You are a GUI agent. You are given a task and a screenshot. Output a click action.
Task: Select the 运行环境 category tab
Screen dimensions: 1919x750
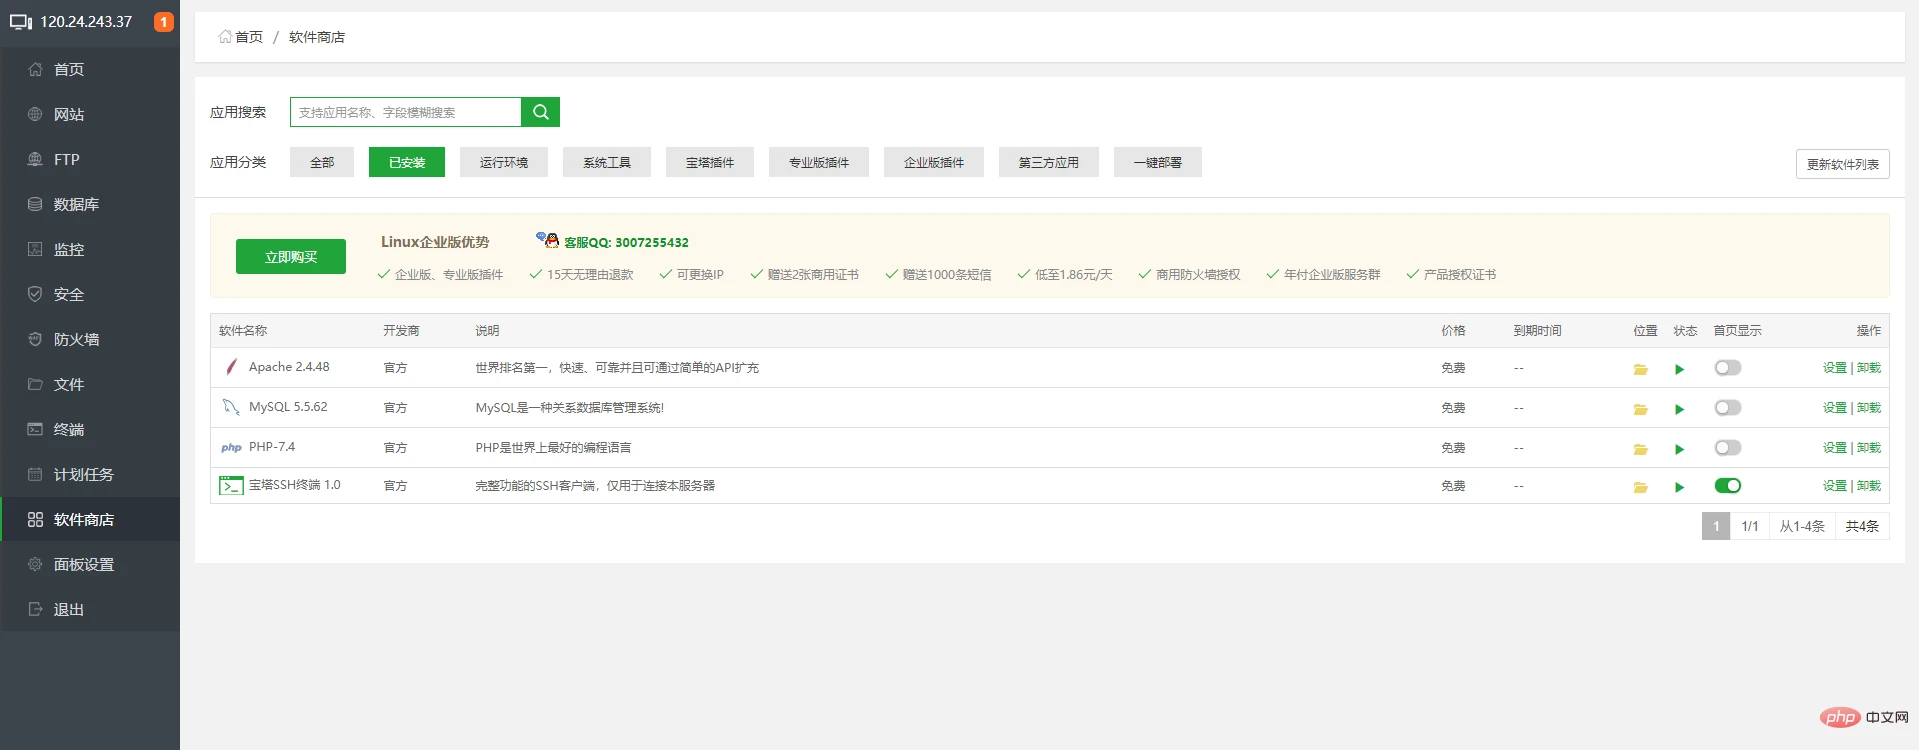click(x=504, y=162)
